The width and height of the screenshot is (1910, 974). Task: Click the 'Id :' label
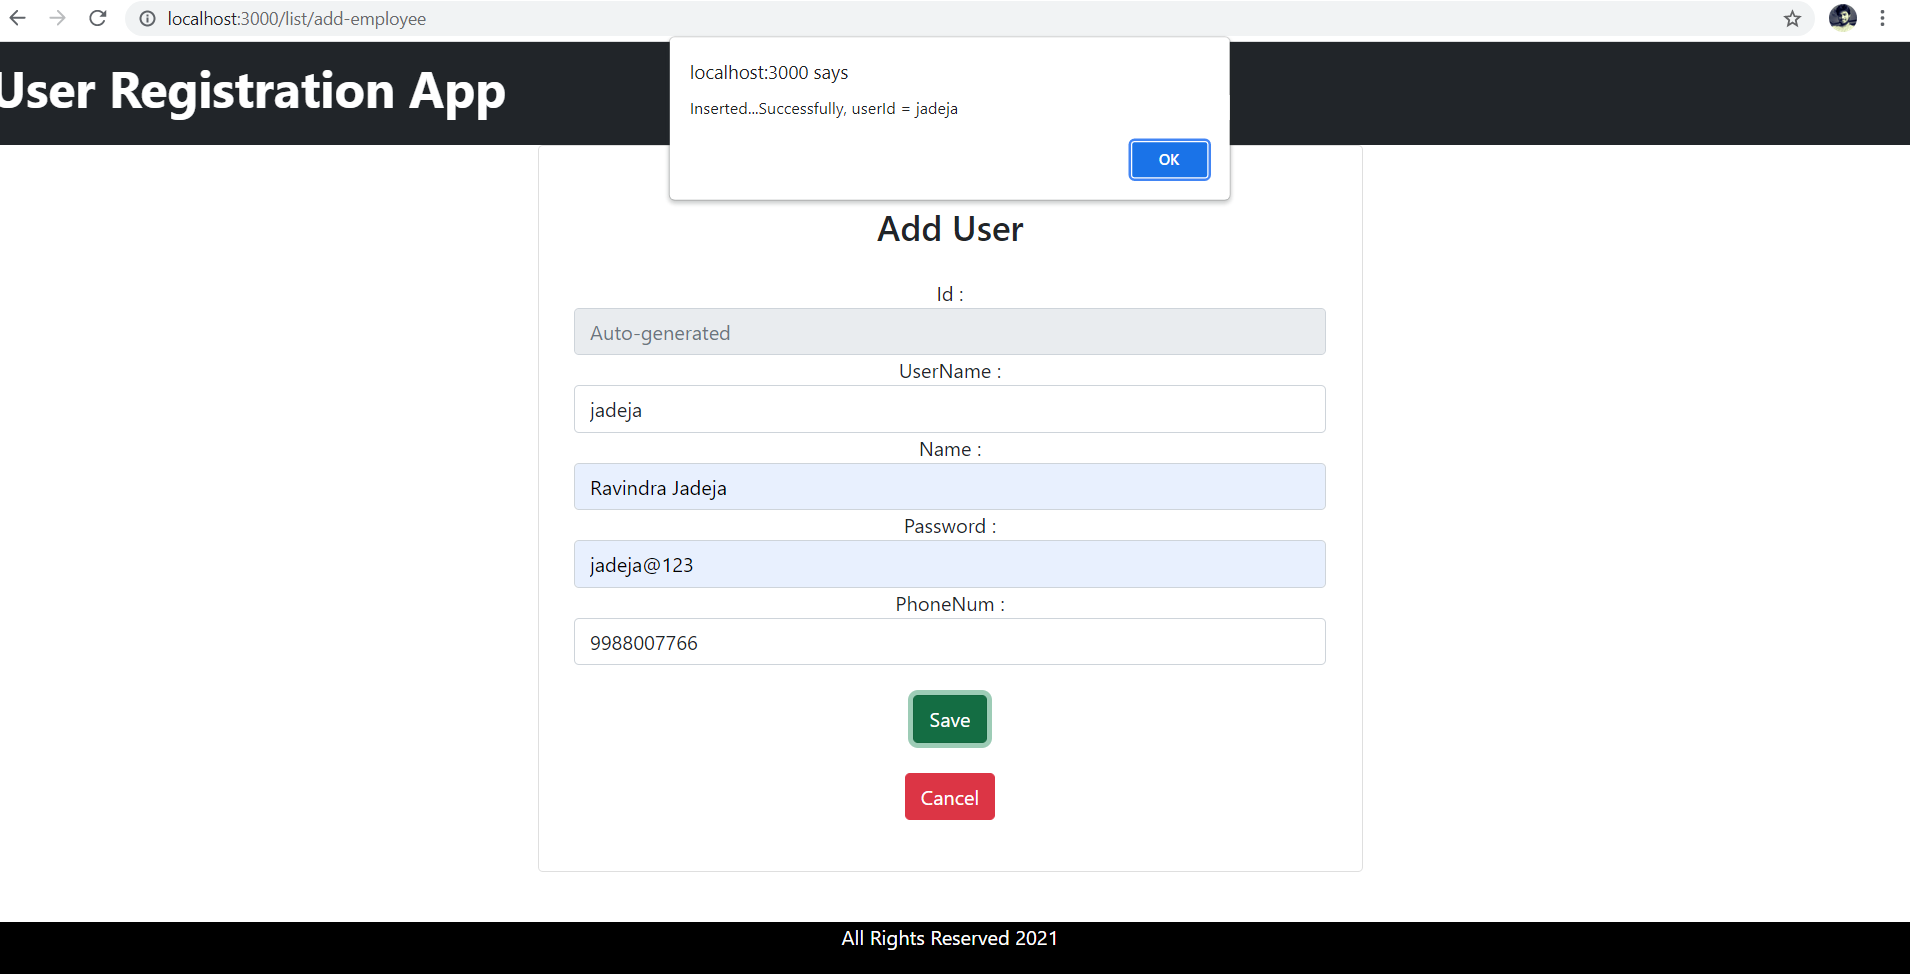950,294
